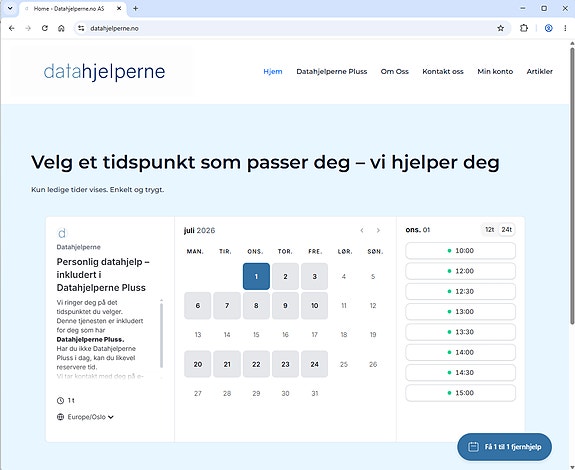The height and width of the screenshot is (470, 575).
Task: Book the 12:00 time slot
Action: coord(461,271)
